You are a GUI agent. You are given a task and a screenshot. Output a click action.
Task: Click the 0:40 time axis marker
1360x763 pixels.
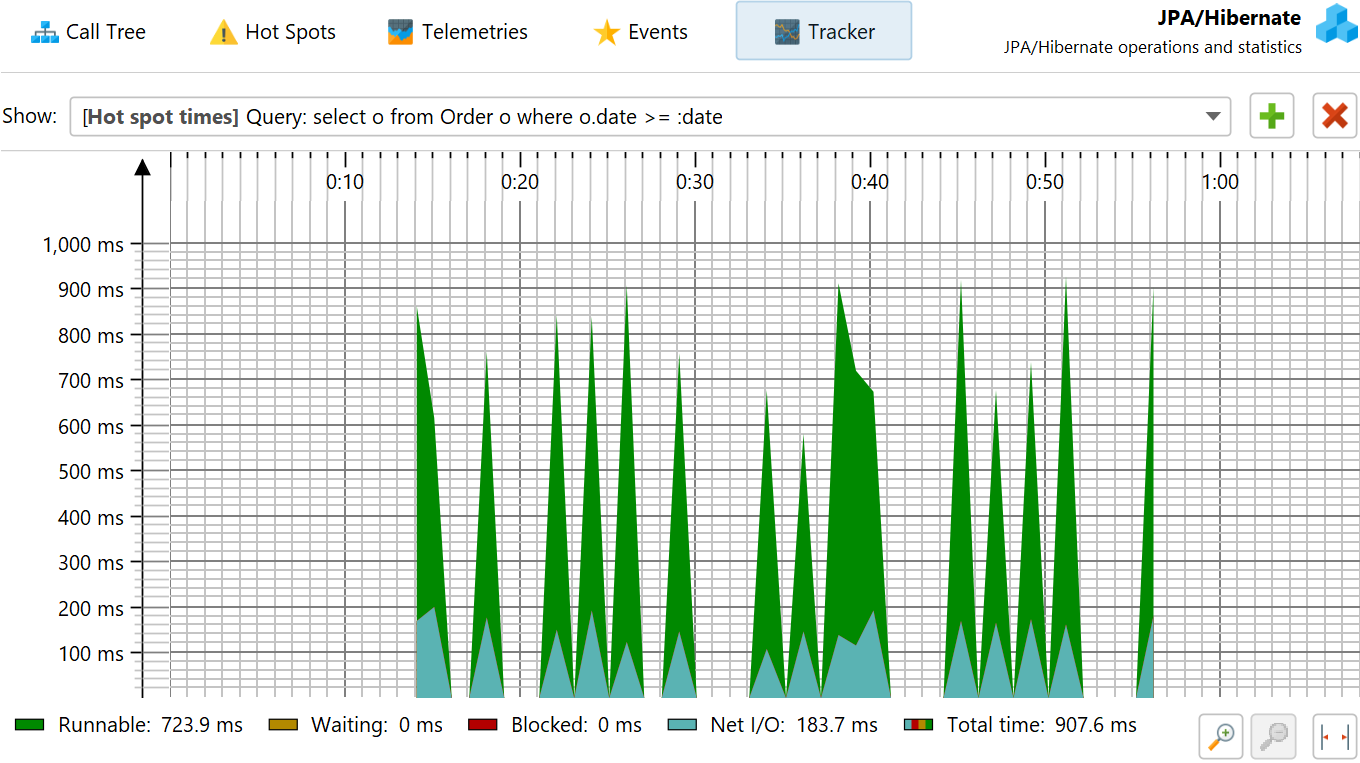click(x=870, y=182)
